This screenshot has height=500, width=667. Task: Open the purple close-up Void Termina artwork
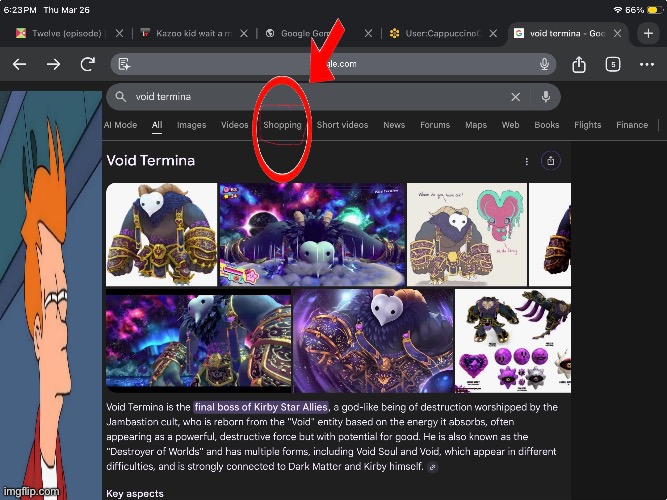click(x=373, y=340)
